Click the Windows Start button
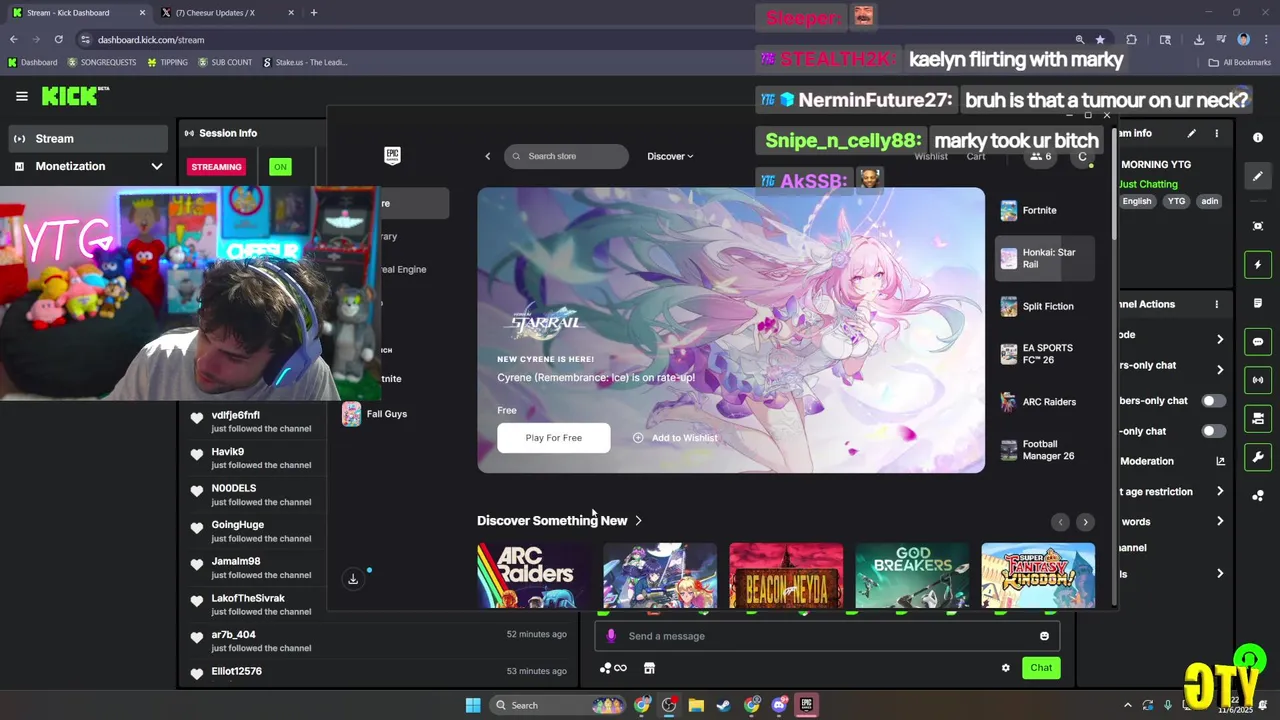This screenshot has height=720, width=1280. pos(473,705)
